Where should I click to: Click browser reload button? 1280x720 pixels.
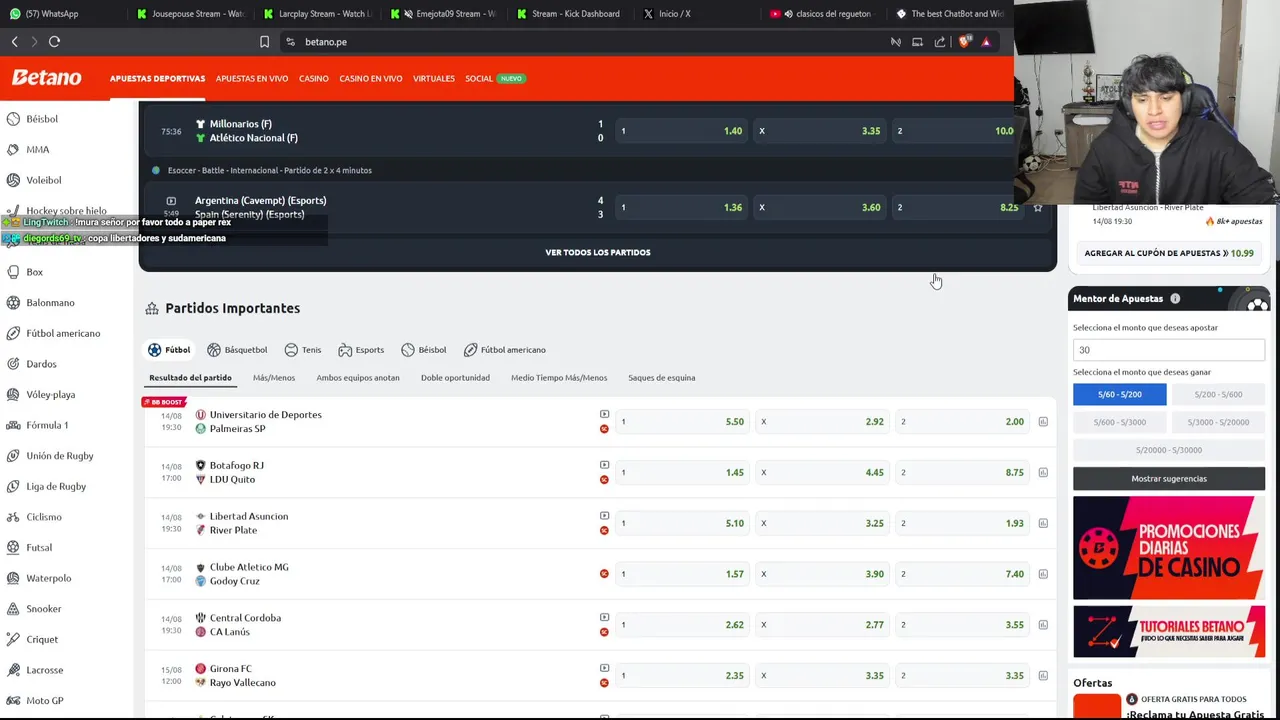coord(54,42)
